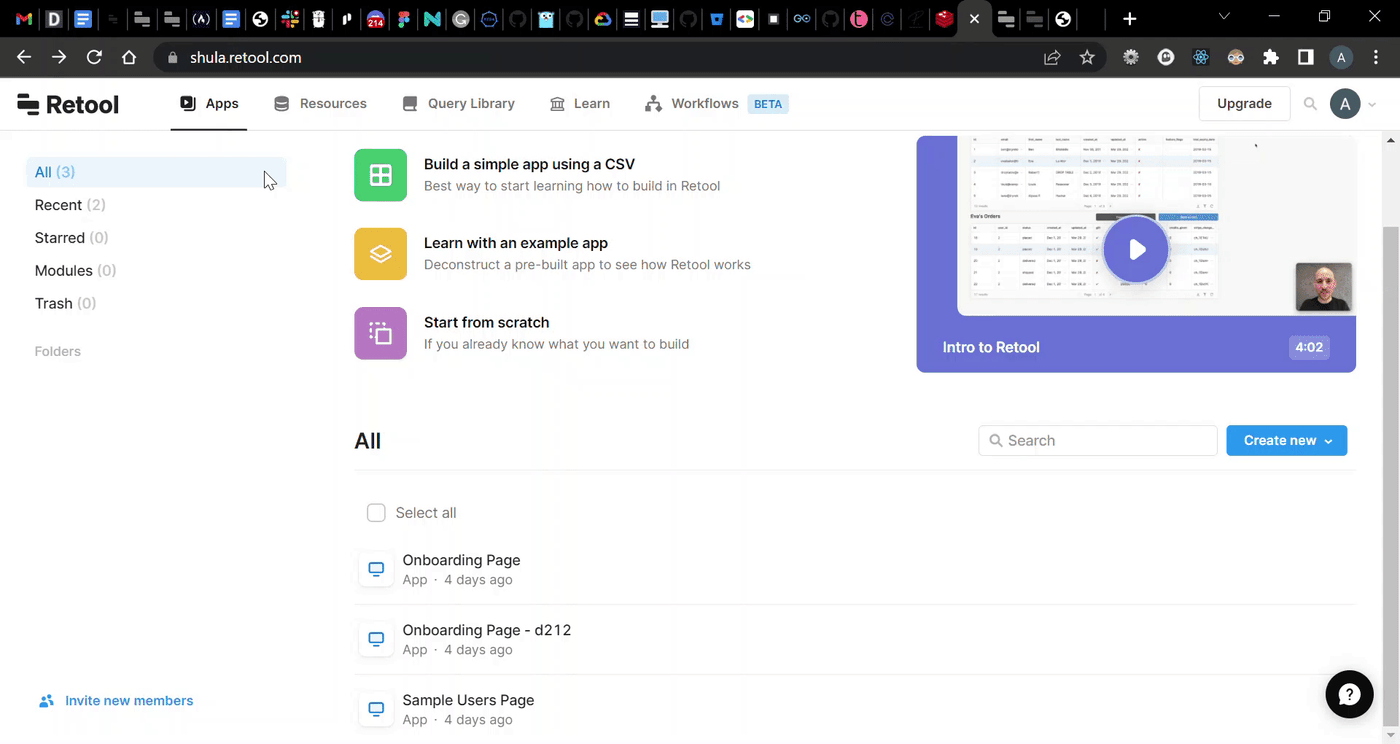The width and height of the screenshot is (1400, 744).
Task: Play the Intro to Retool video
Action: tap(1136, 250)
